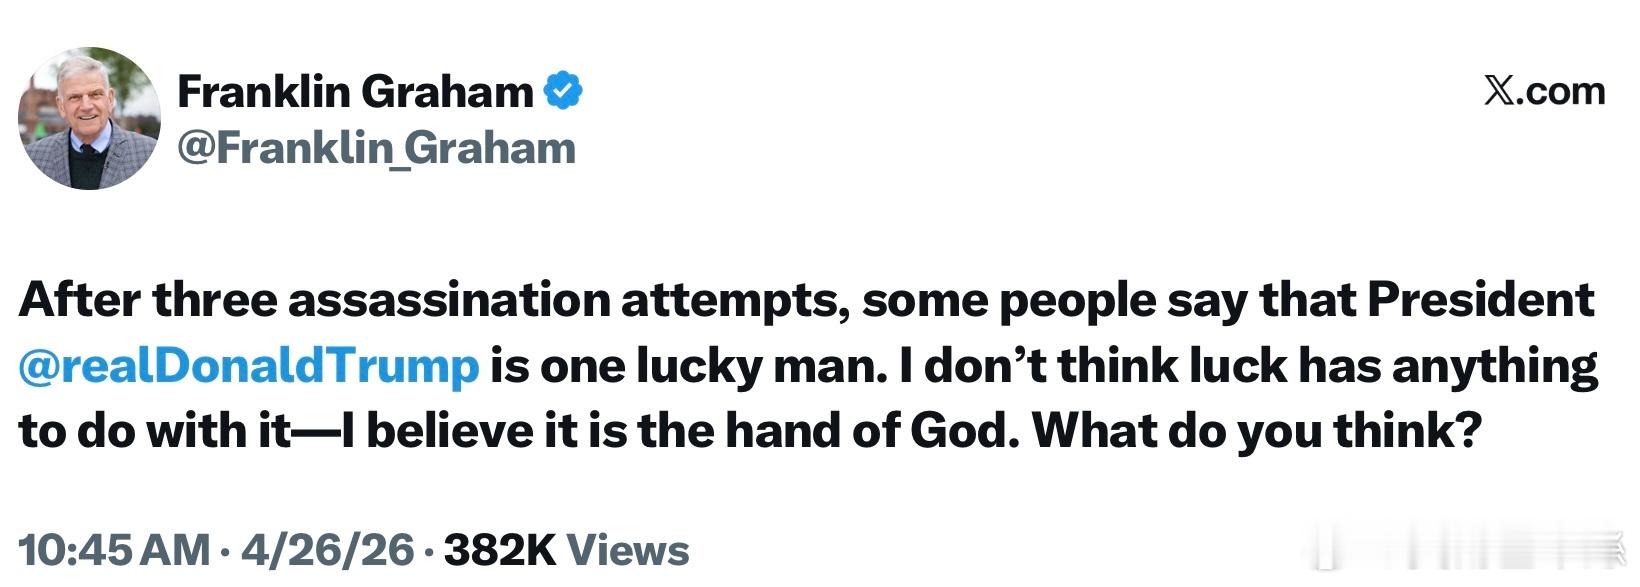Screen dimensions: 1640x587
Task: Open the @Franklin_Graham handle link
Action: 376,149
